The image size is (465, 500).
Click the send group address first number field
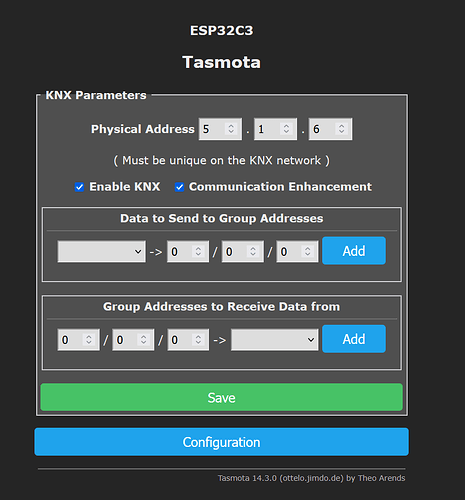188,251
